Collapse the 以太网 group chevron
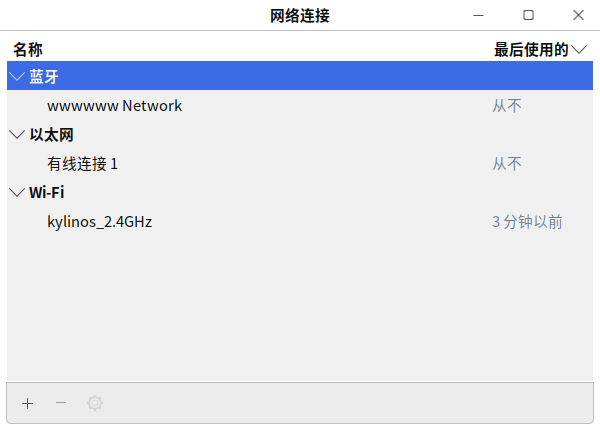 (17, 135)
